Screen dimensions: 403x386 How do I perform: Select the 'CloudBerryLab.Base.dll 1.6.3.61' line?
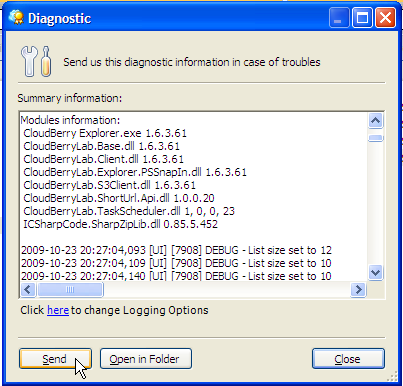[101, 146]
